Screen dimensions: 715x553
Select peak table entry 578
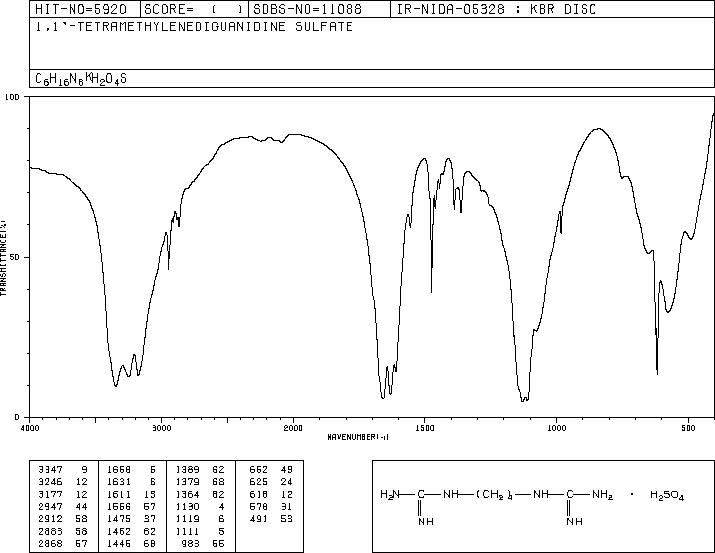point(259,506)
